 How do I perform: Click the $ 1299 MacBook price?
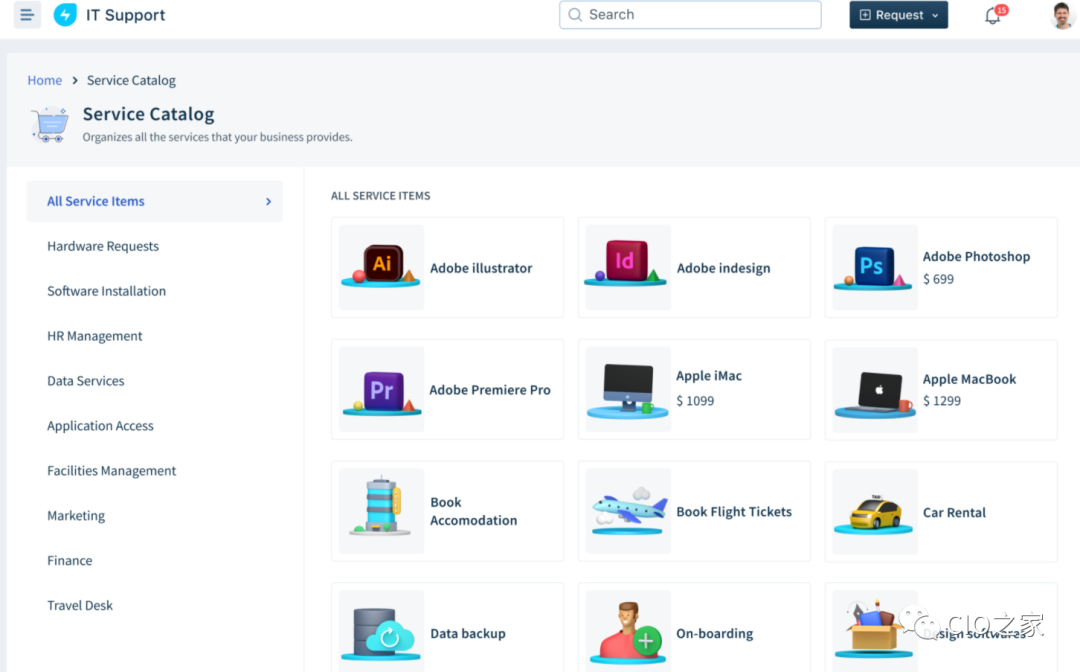click(x=942, y=401)
